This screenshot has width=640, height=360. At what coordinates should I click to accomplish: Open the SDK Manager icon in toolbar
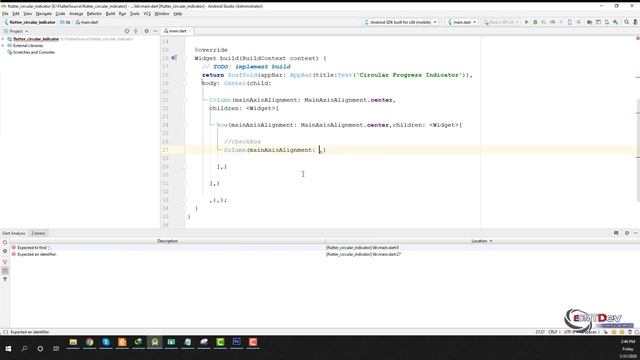(x=616, y=22)
